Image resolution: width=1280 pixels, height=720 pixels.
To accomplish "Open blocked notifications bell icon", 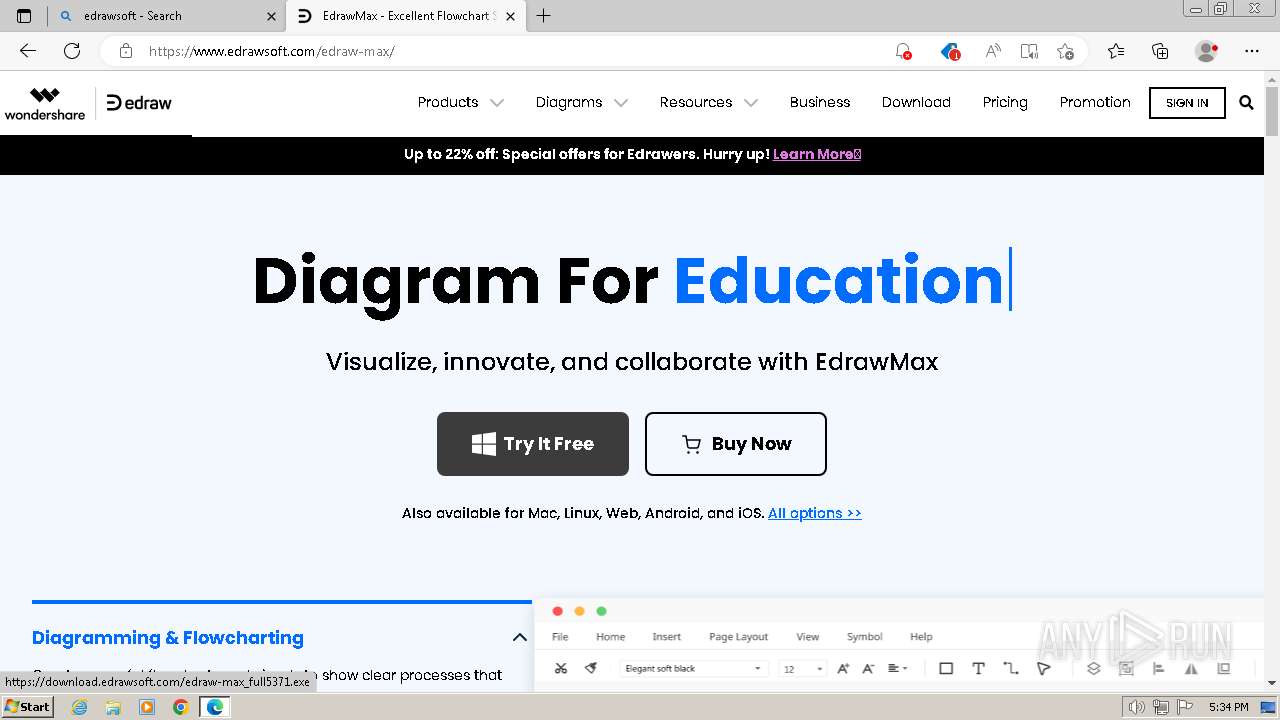I will 903,51.
